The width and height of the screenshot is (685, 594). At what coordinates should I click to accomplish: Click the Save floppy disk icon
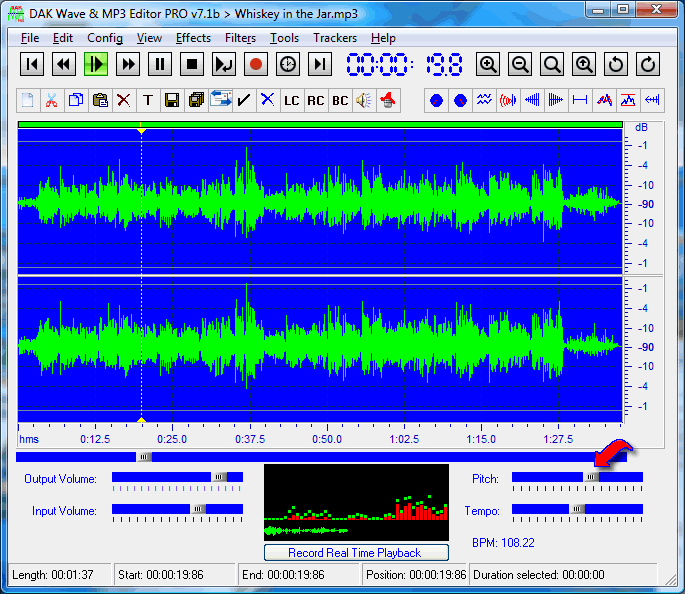click(172, 100)
